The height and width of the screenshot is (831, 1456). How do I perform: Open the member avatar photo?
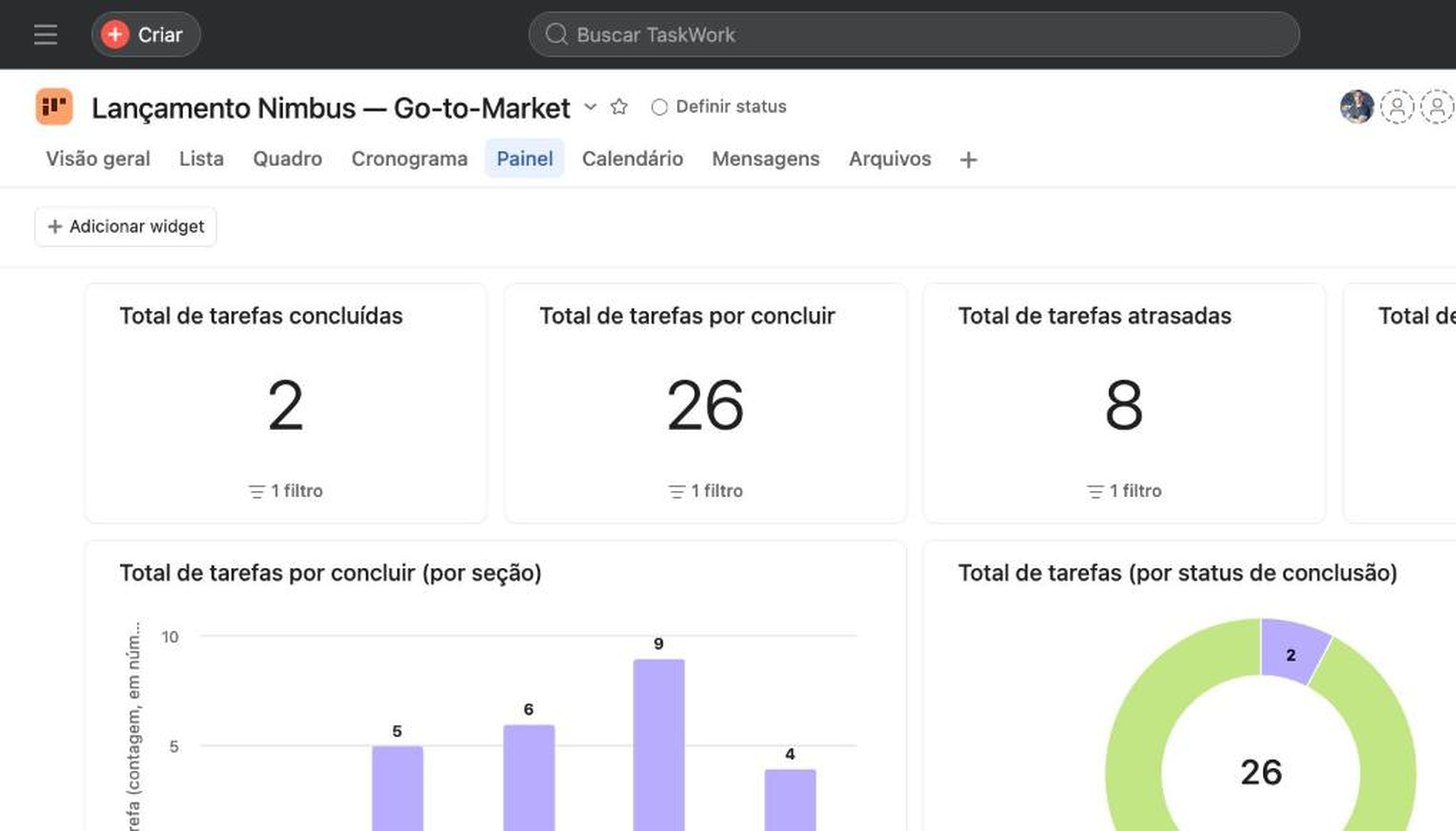[x=1357, y=106]
